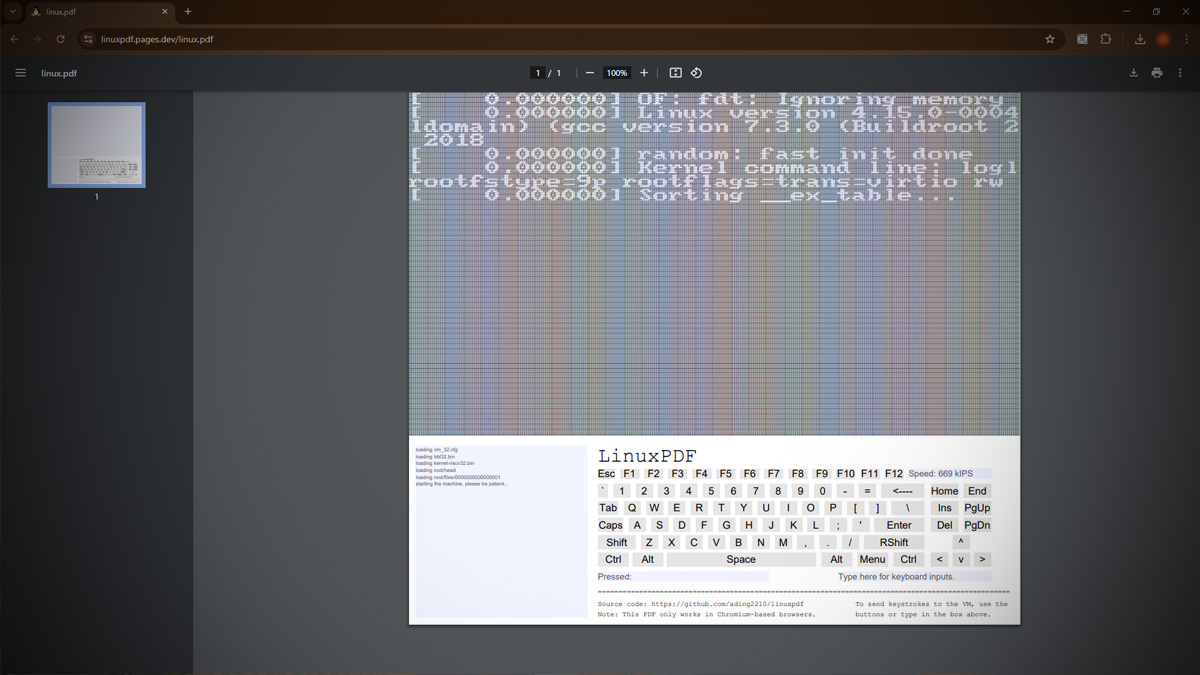Click the left arrow virtual key

(x=939, y=559)
